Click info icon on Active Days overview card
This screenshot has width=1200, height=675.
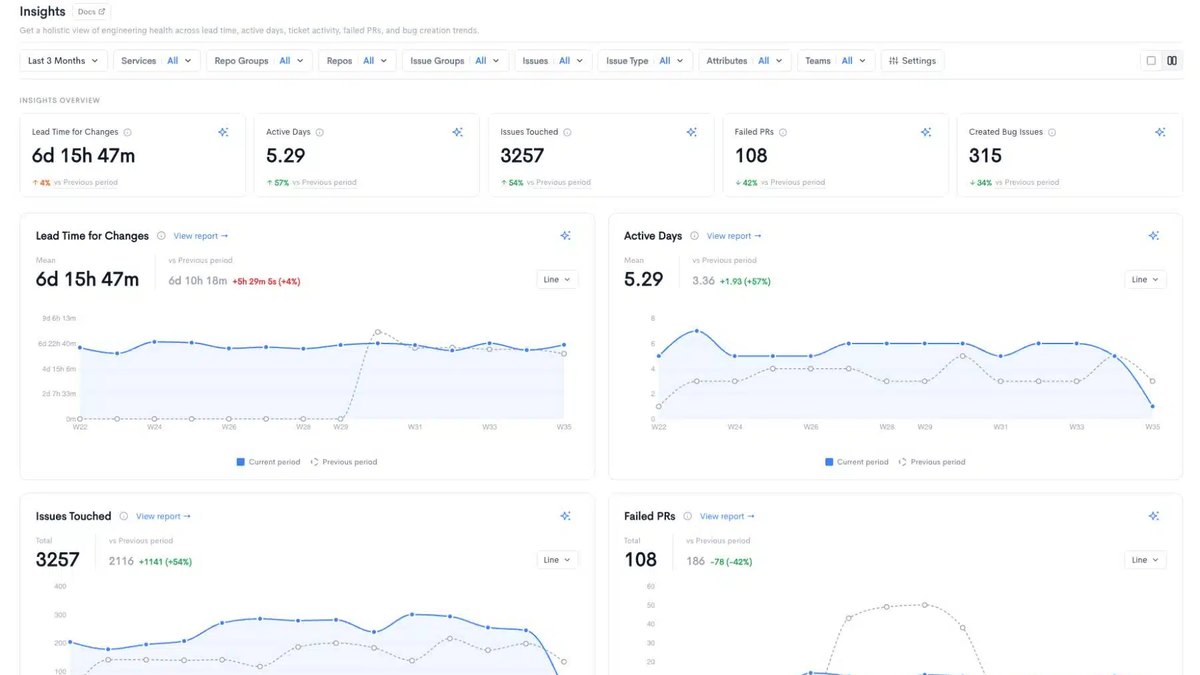point(320,132)
